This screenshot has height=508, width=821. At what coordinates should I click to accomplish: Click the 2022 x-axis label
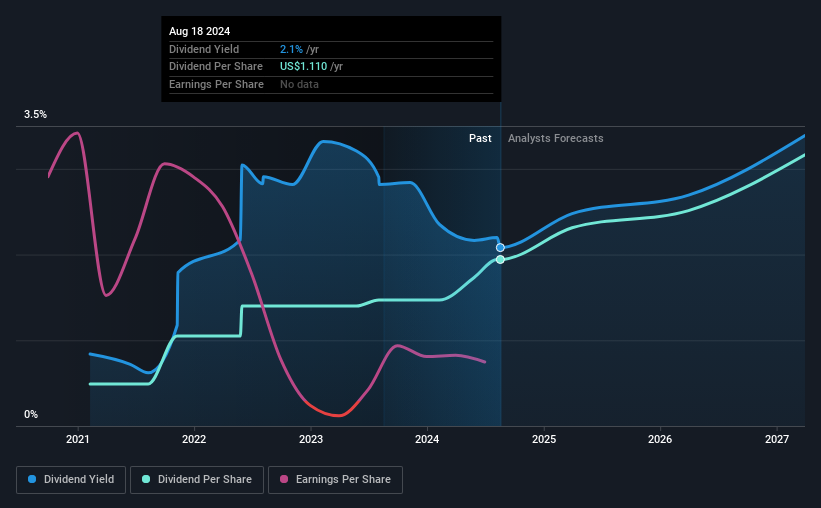point(194,439)
